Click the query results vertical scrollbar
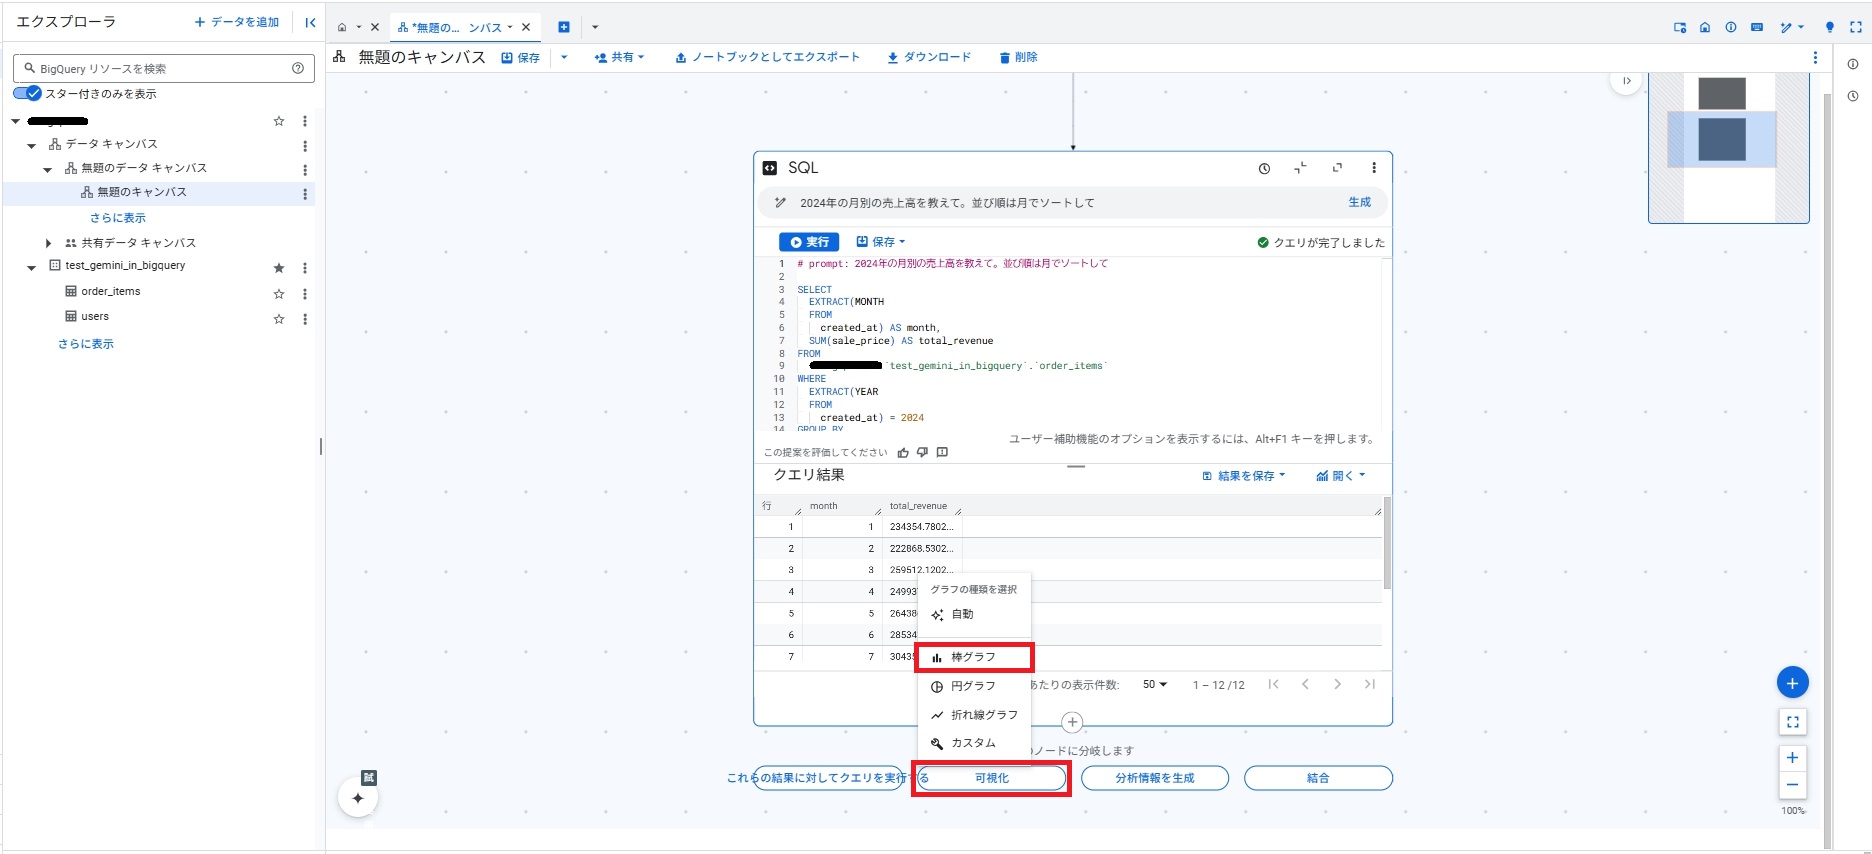The height and width of the screenshot is (854, 1872). coord(1387,543)
